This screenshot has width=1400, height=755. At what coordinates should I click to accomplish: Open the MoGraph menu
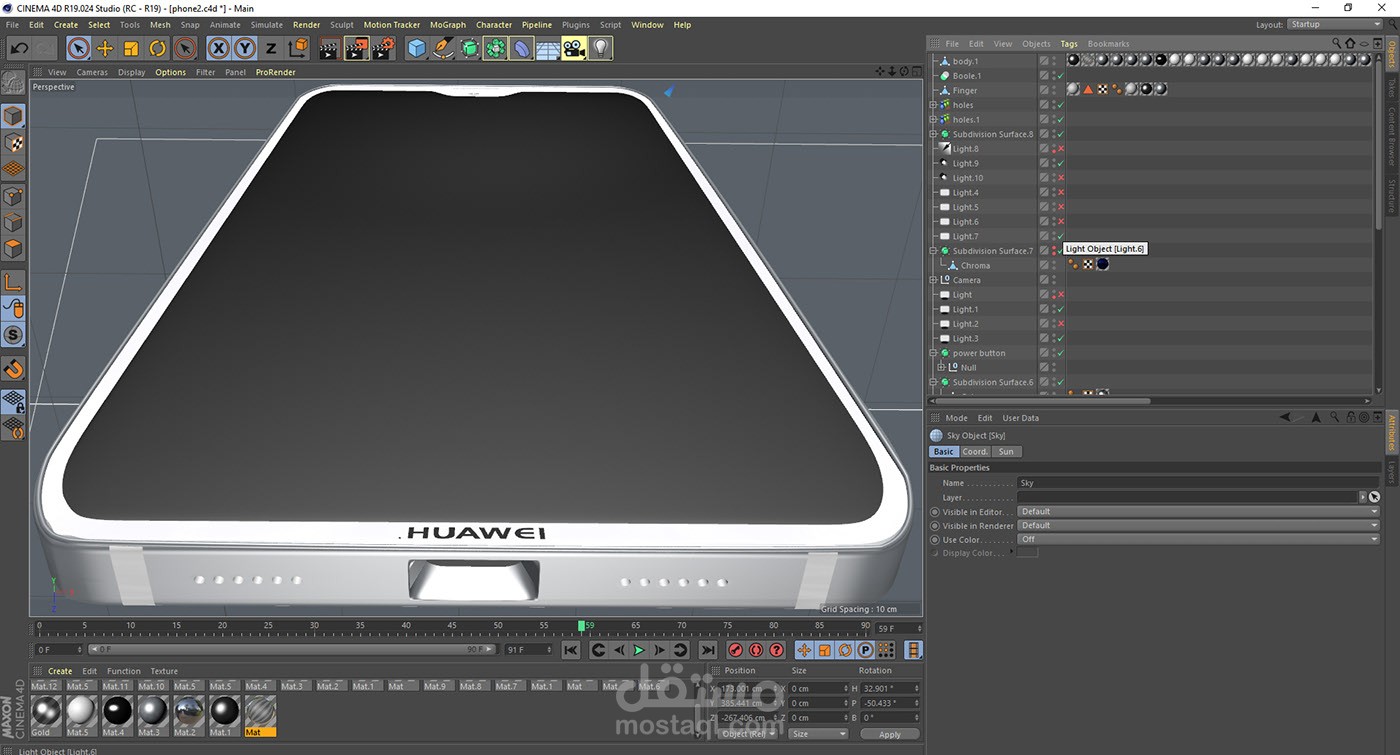point(447,24)
